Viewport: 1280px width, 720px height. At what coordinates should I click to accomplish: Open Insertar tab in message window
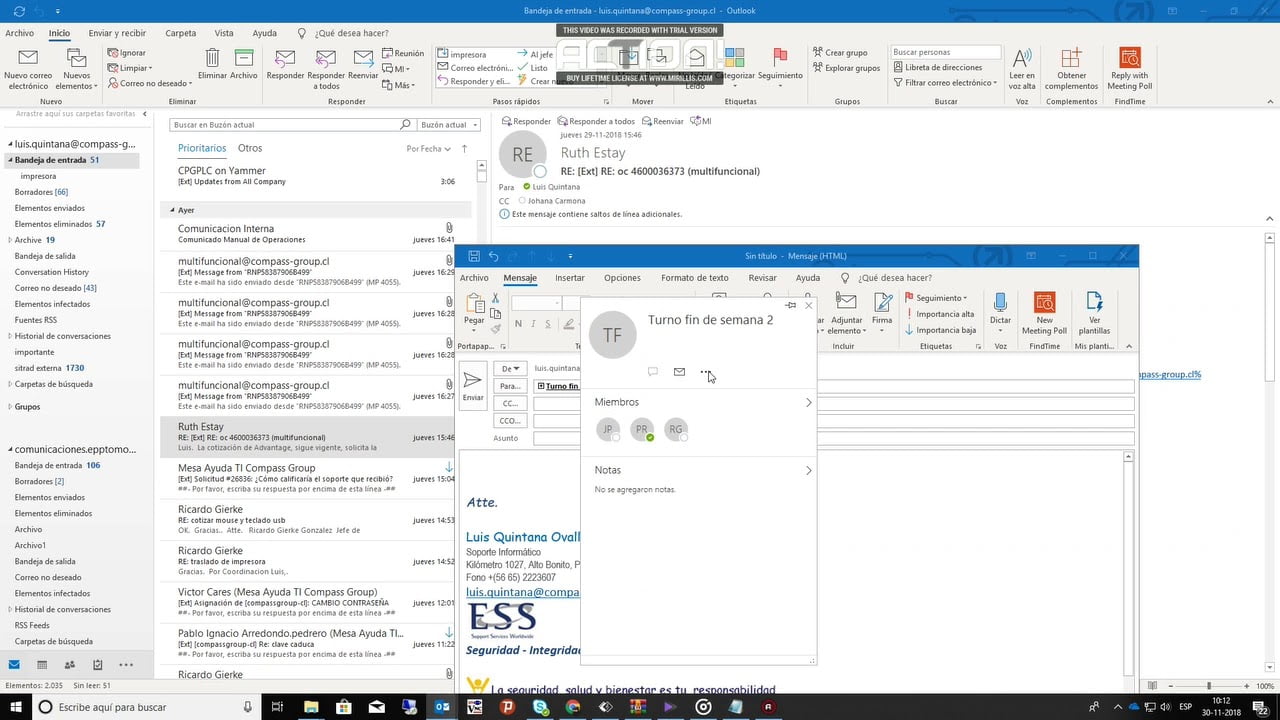click(x=570, y=278)
